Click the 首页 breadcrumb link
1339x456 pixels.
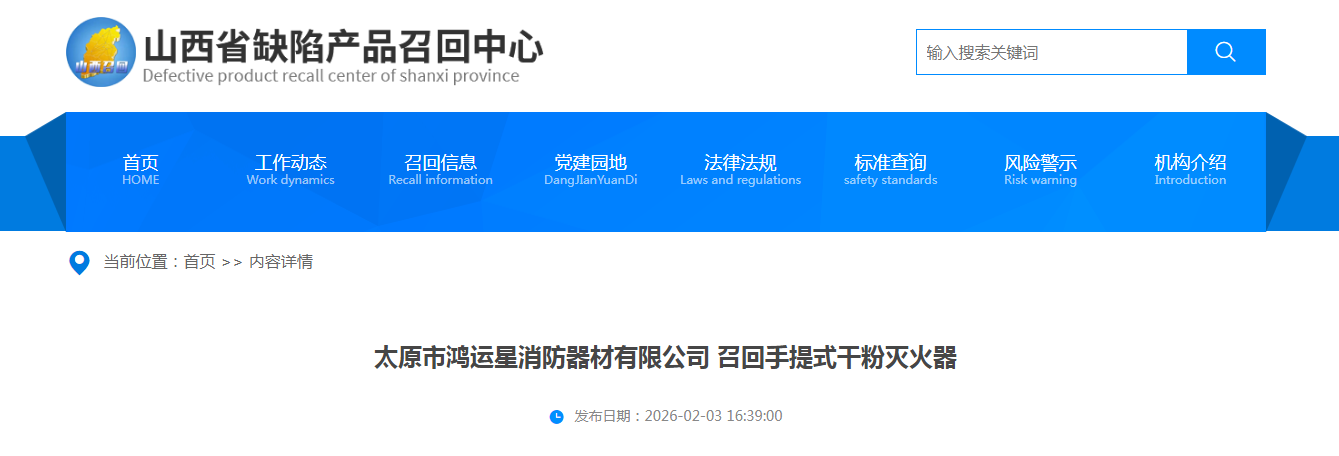pos(199,262)
